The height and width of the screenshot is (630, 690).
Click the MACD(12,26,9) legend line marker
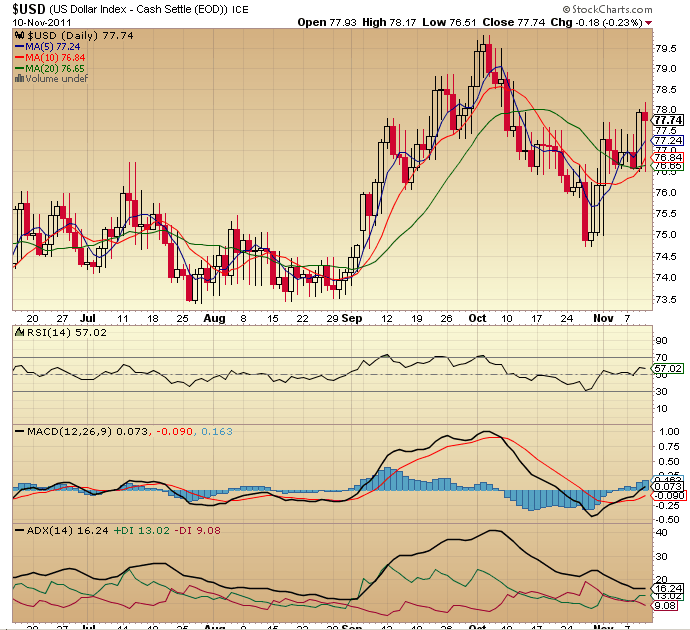(x=19, y=431)
